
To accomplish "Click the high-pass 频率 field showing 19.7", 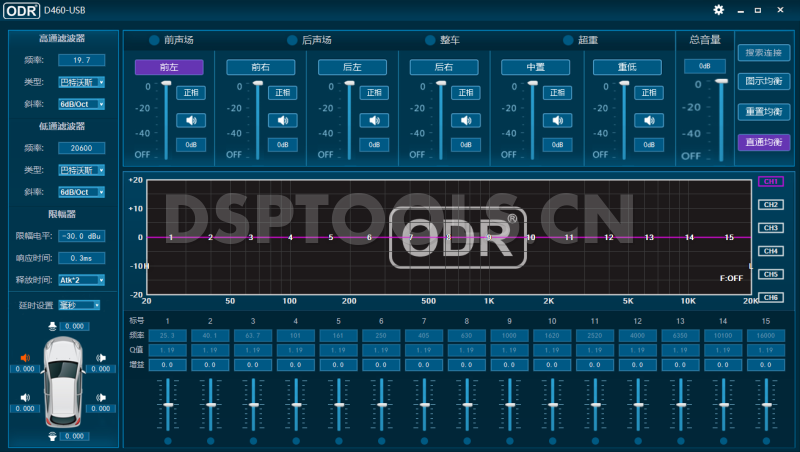I will click(x=82, y=60).
